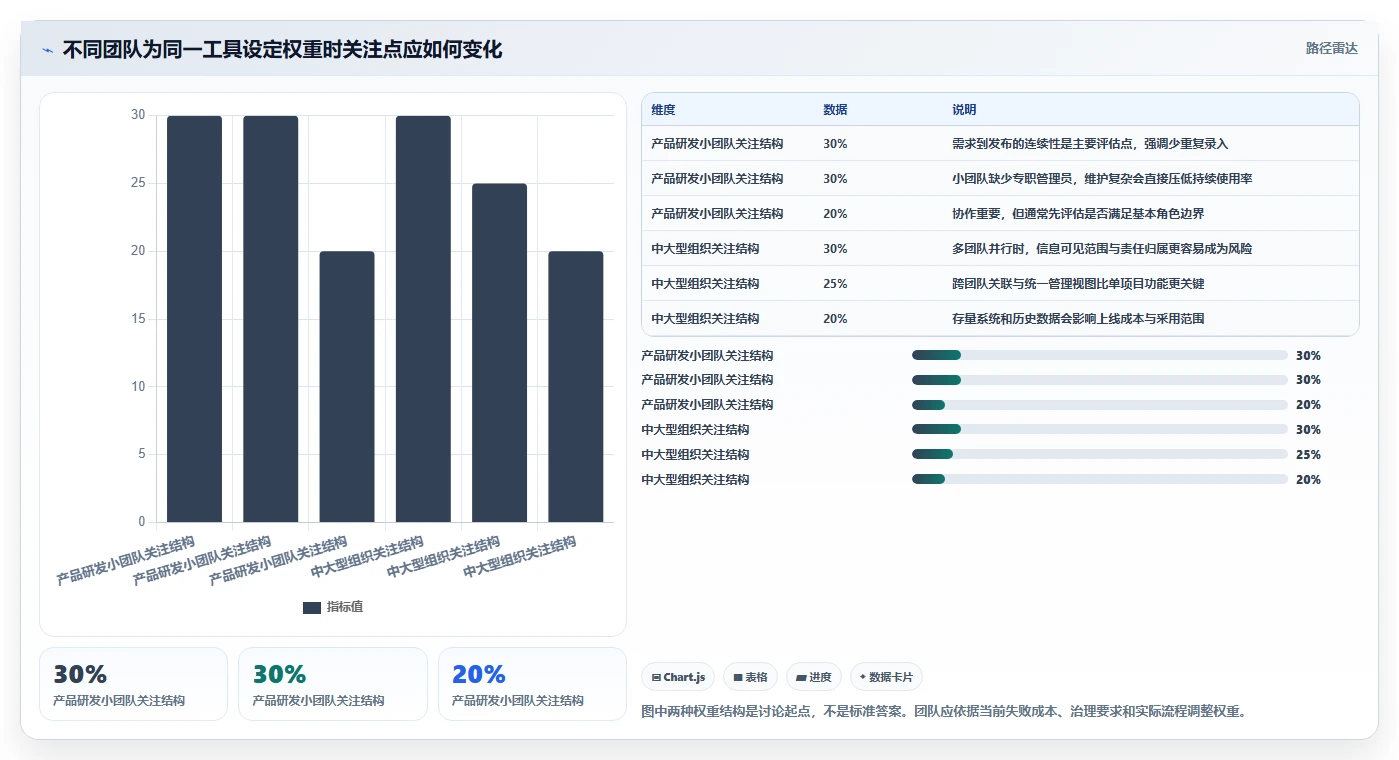
Task: Select the row 协作重要，但通常先评估是否满足基本角色边界
Action: click(x=1000, y=213)
